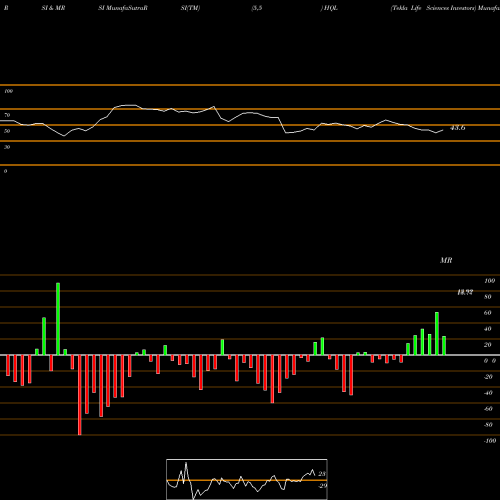The image size is (500, 500).
Task: Click the RSI axis label 0
Action: (x=6, y=171)
